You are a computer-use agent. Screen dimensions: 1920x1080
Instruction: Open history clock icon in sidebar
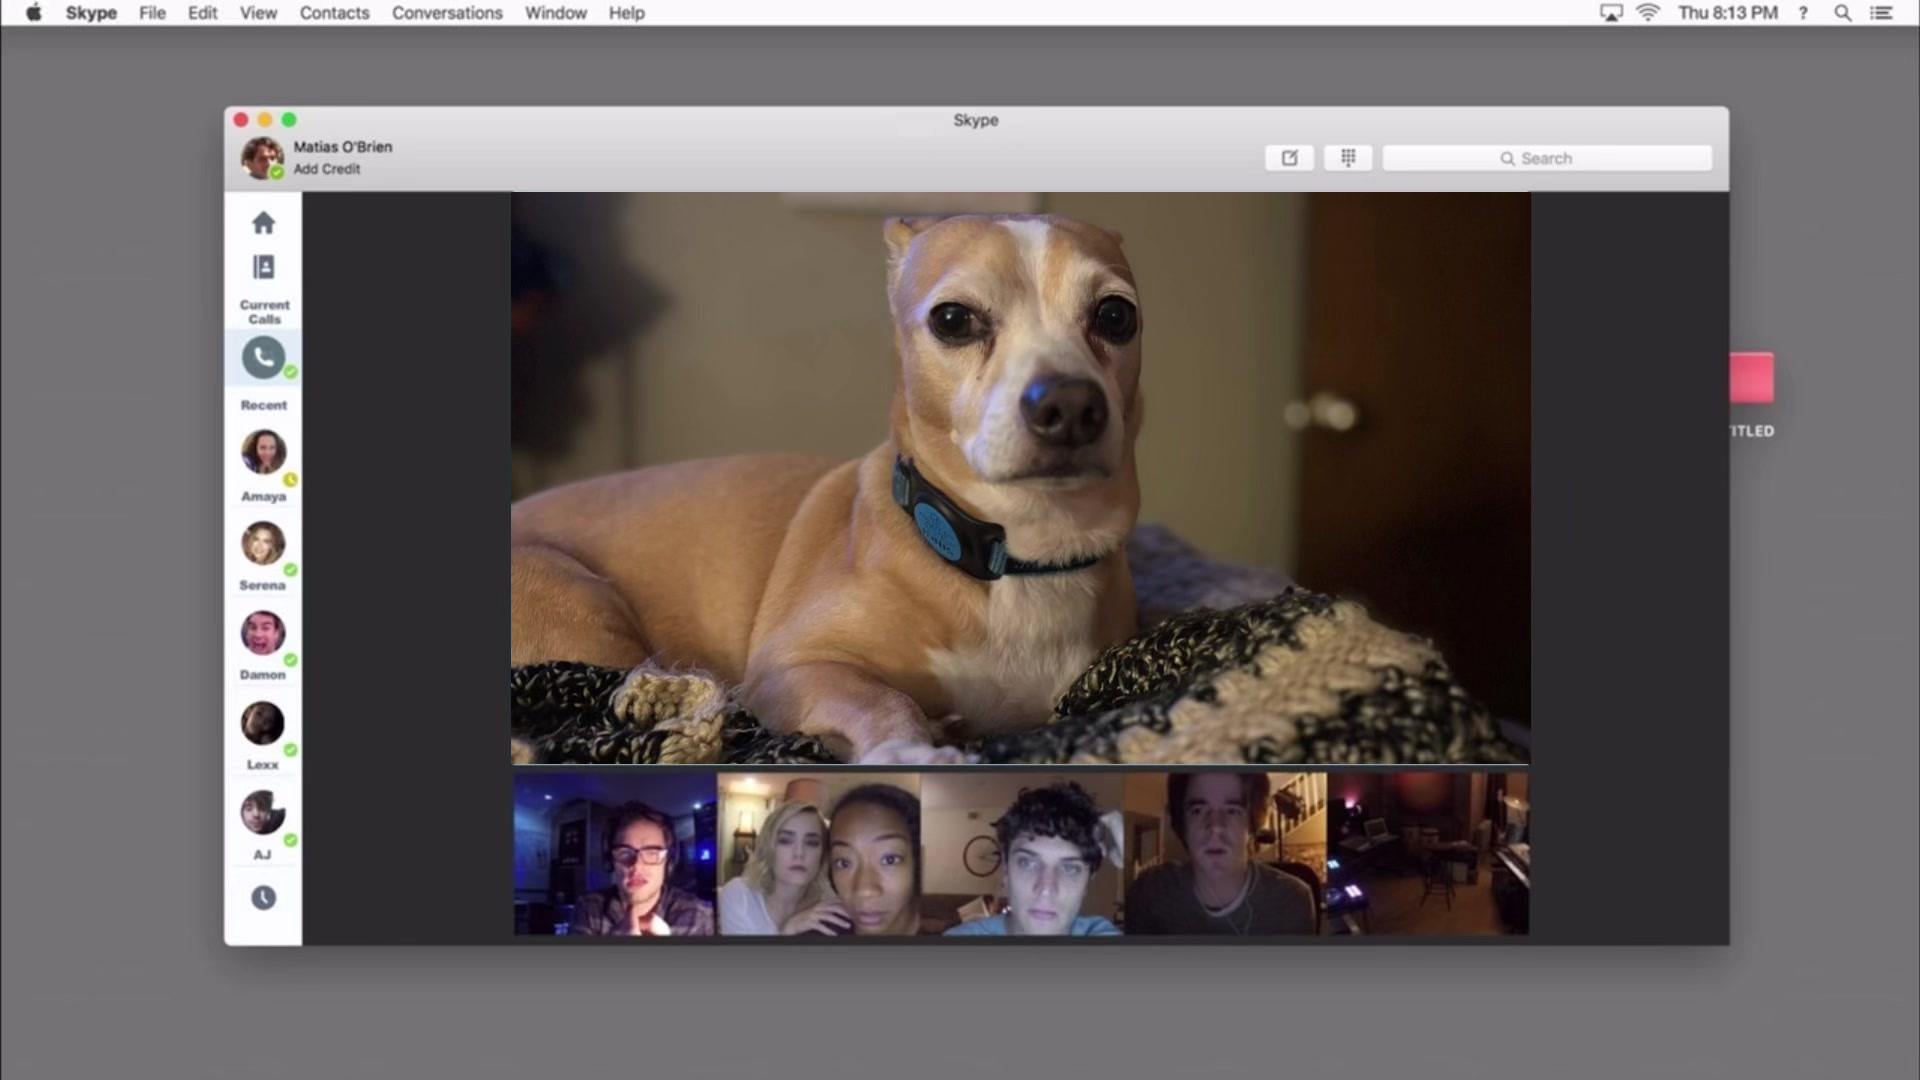click(263, 898)
